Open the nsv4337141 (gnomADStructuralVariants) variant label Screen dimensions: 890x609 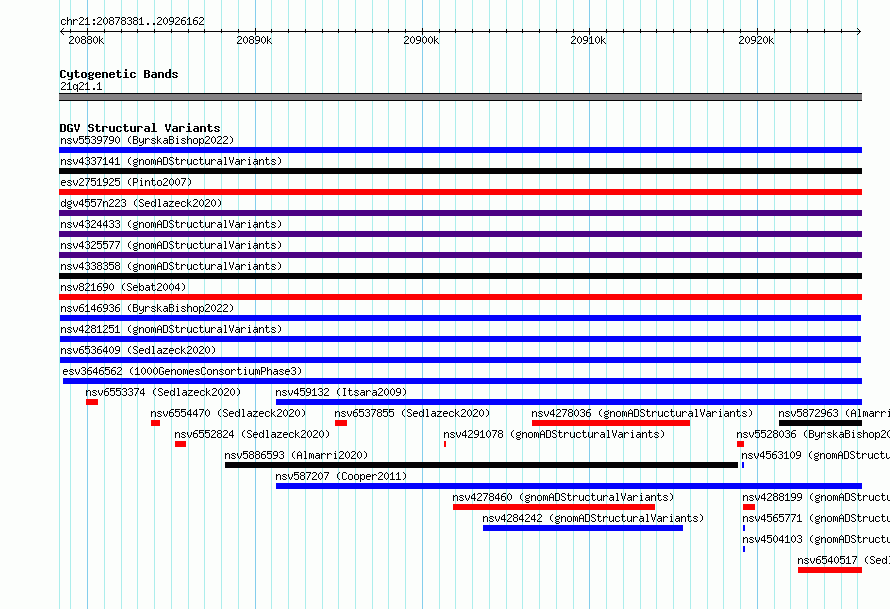(171, 161)
